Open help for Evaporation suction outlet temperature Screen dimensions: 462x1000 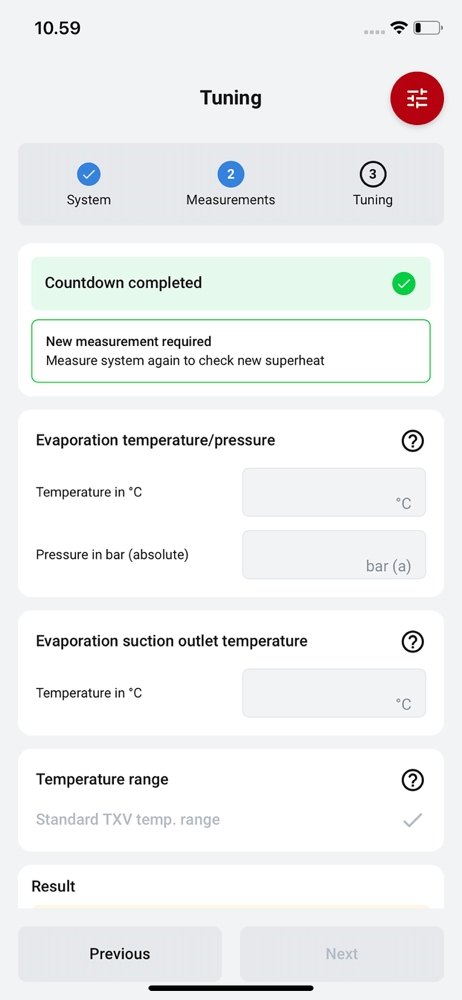tap(413, 642)
